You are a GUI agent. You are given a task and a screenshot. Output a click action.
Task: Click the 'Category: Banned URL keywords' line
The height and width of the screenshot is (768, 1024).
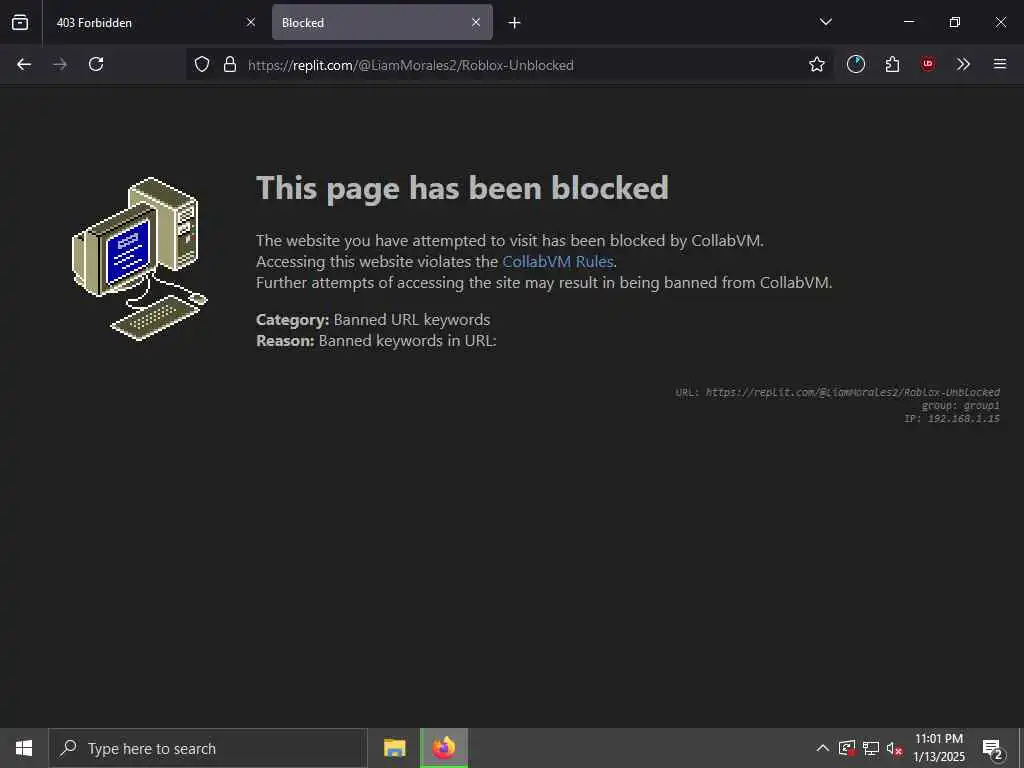point(373,320)
